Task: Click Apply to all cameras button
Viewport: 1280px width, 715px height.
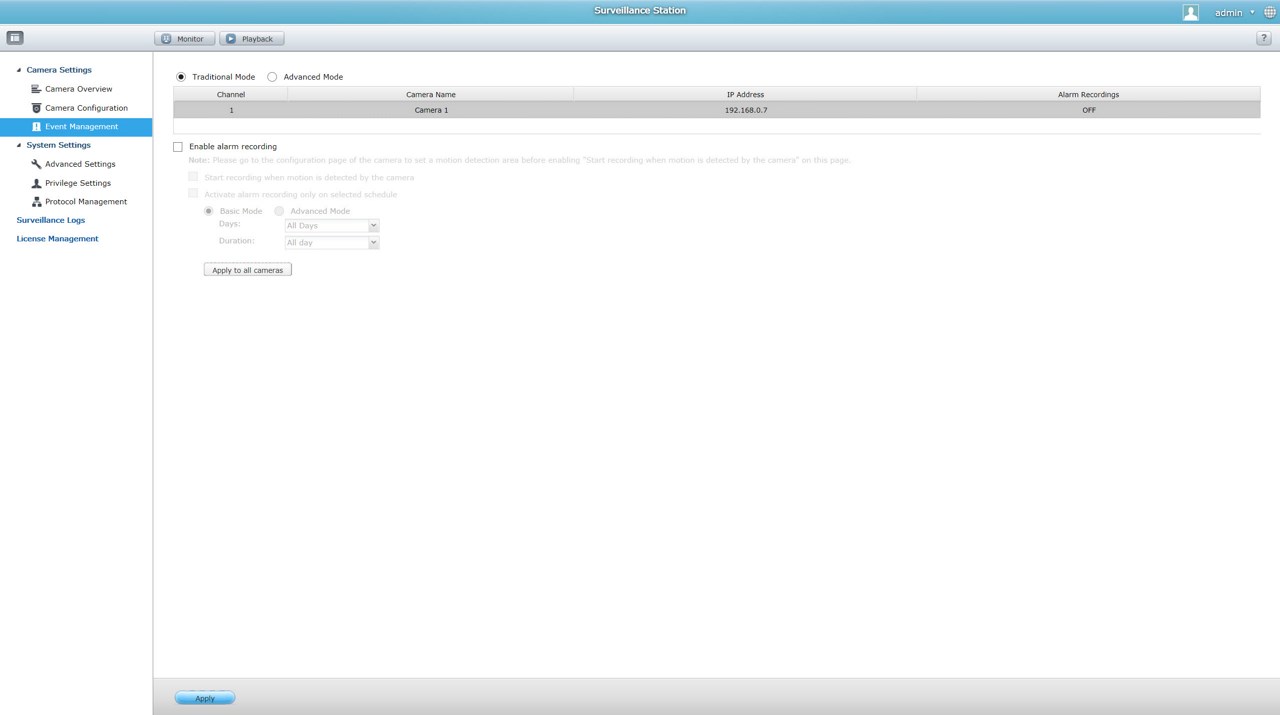Action: click(x=248, y=270)
